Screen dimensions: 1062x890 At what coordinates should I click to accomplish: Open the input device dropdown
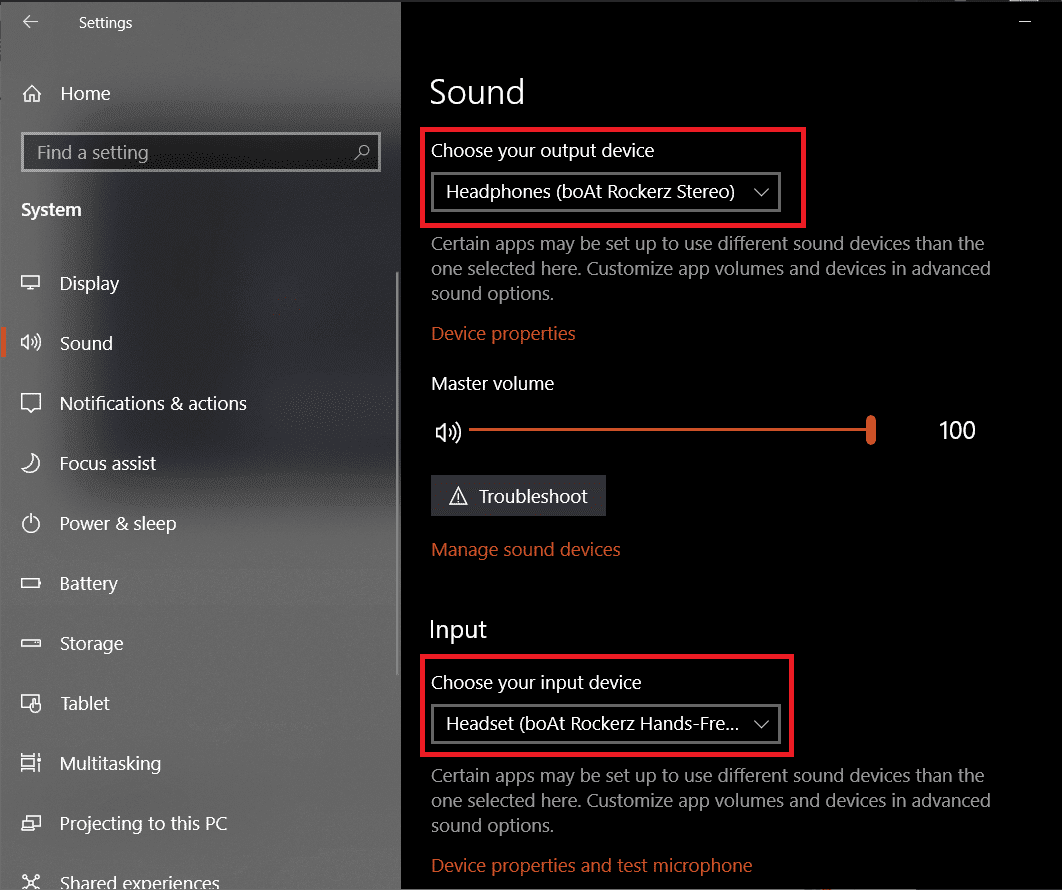tap(605, 724)
